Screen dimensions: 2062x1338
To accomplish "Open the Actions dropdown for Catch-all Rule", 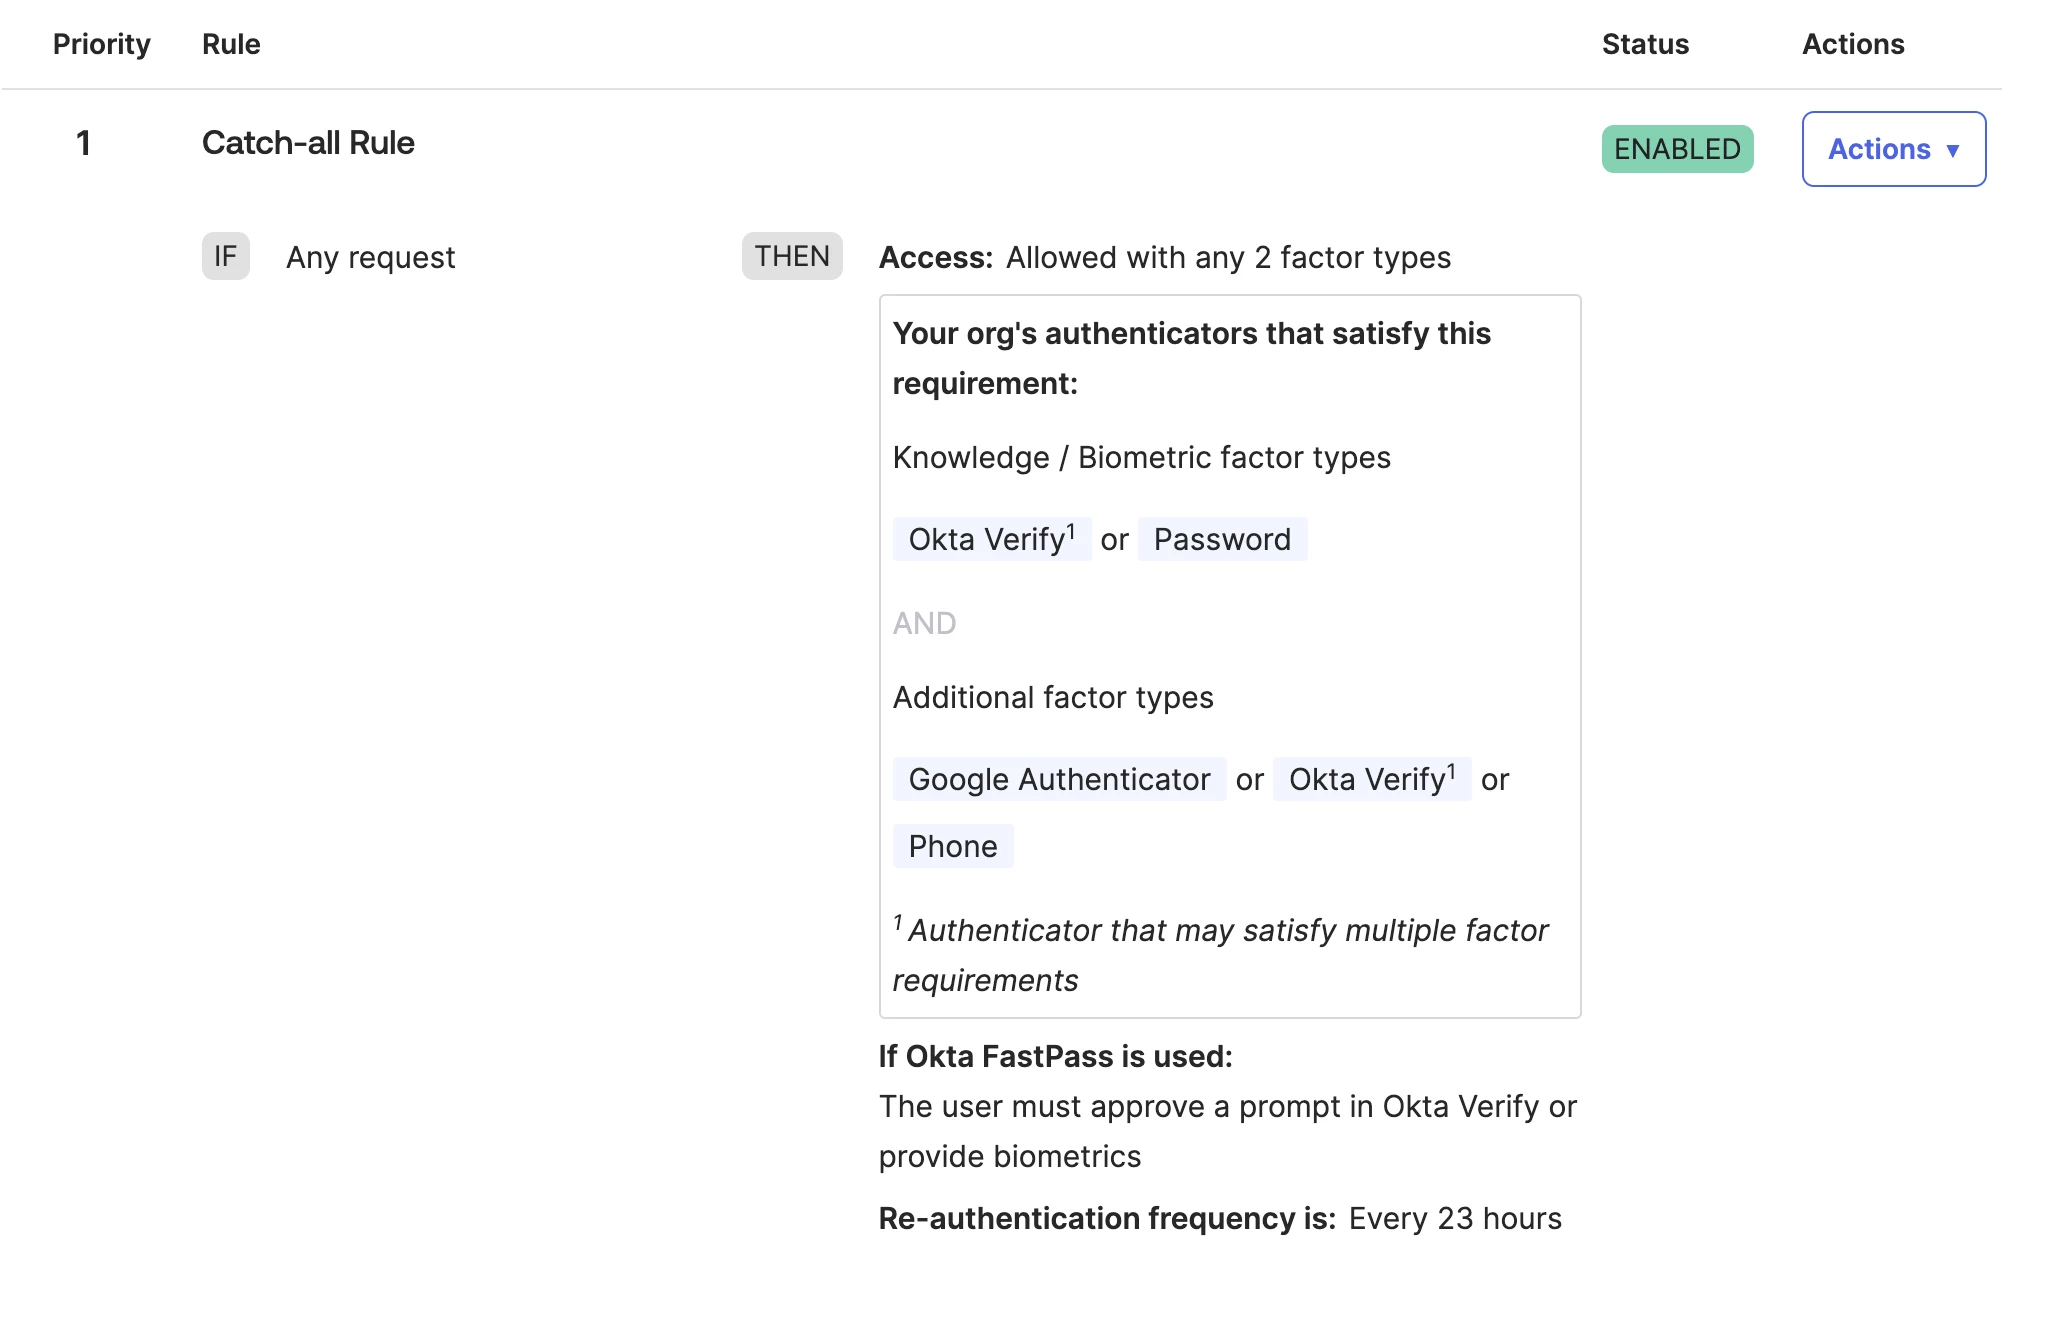I will point(1893,149).
